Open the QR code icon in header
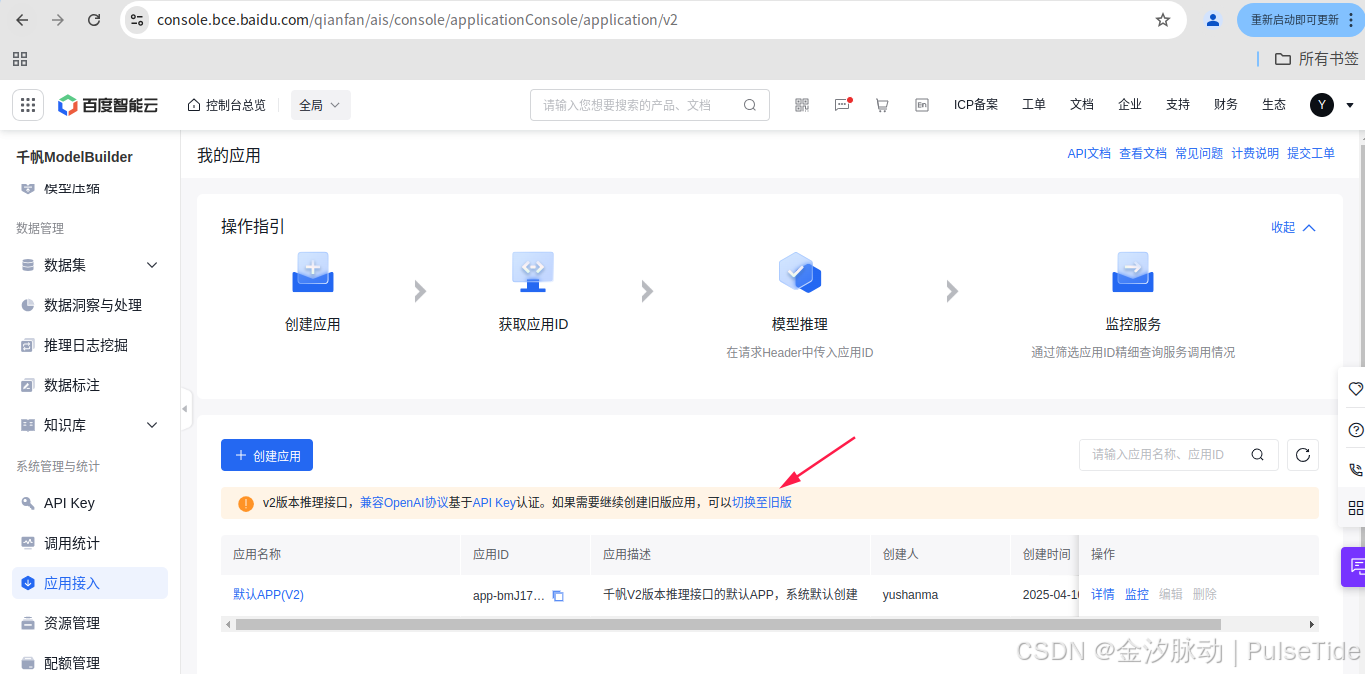Image resolution: width=1365 pixels, height=674 pixels. click(802, 105)
